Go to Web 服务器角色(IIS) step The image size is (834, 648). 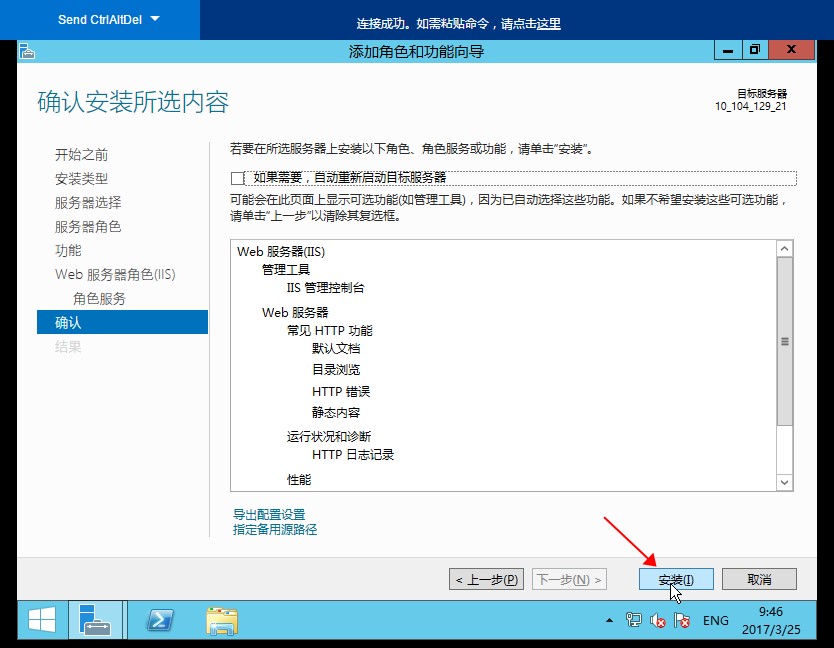(115, 275)
